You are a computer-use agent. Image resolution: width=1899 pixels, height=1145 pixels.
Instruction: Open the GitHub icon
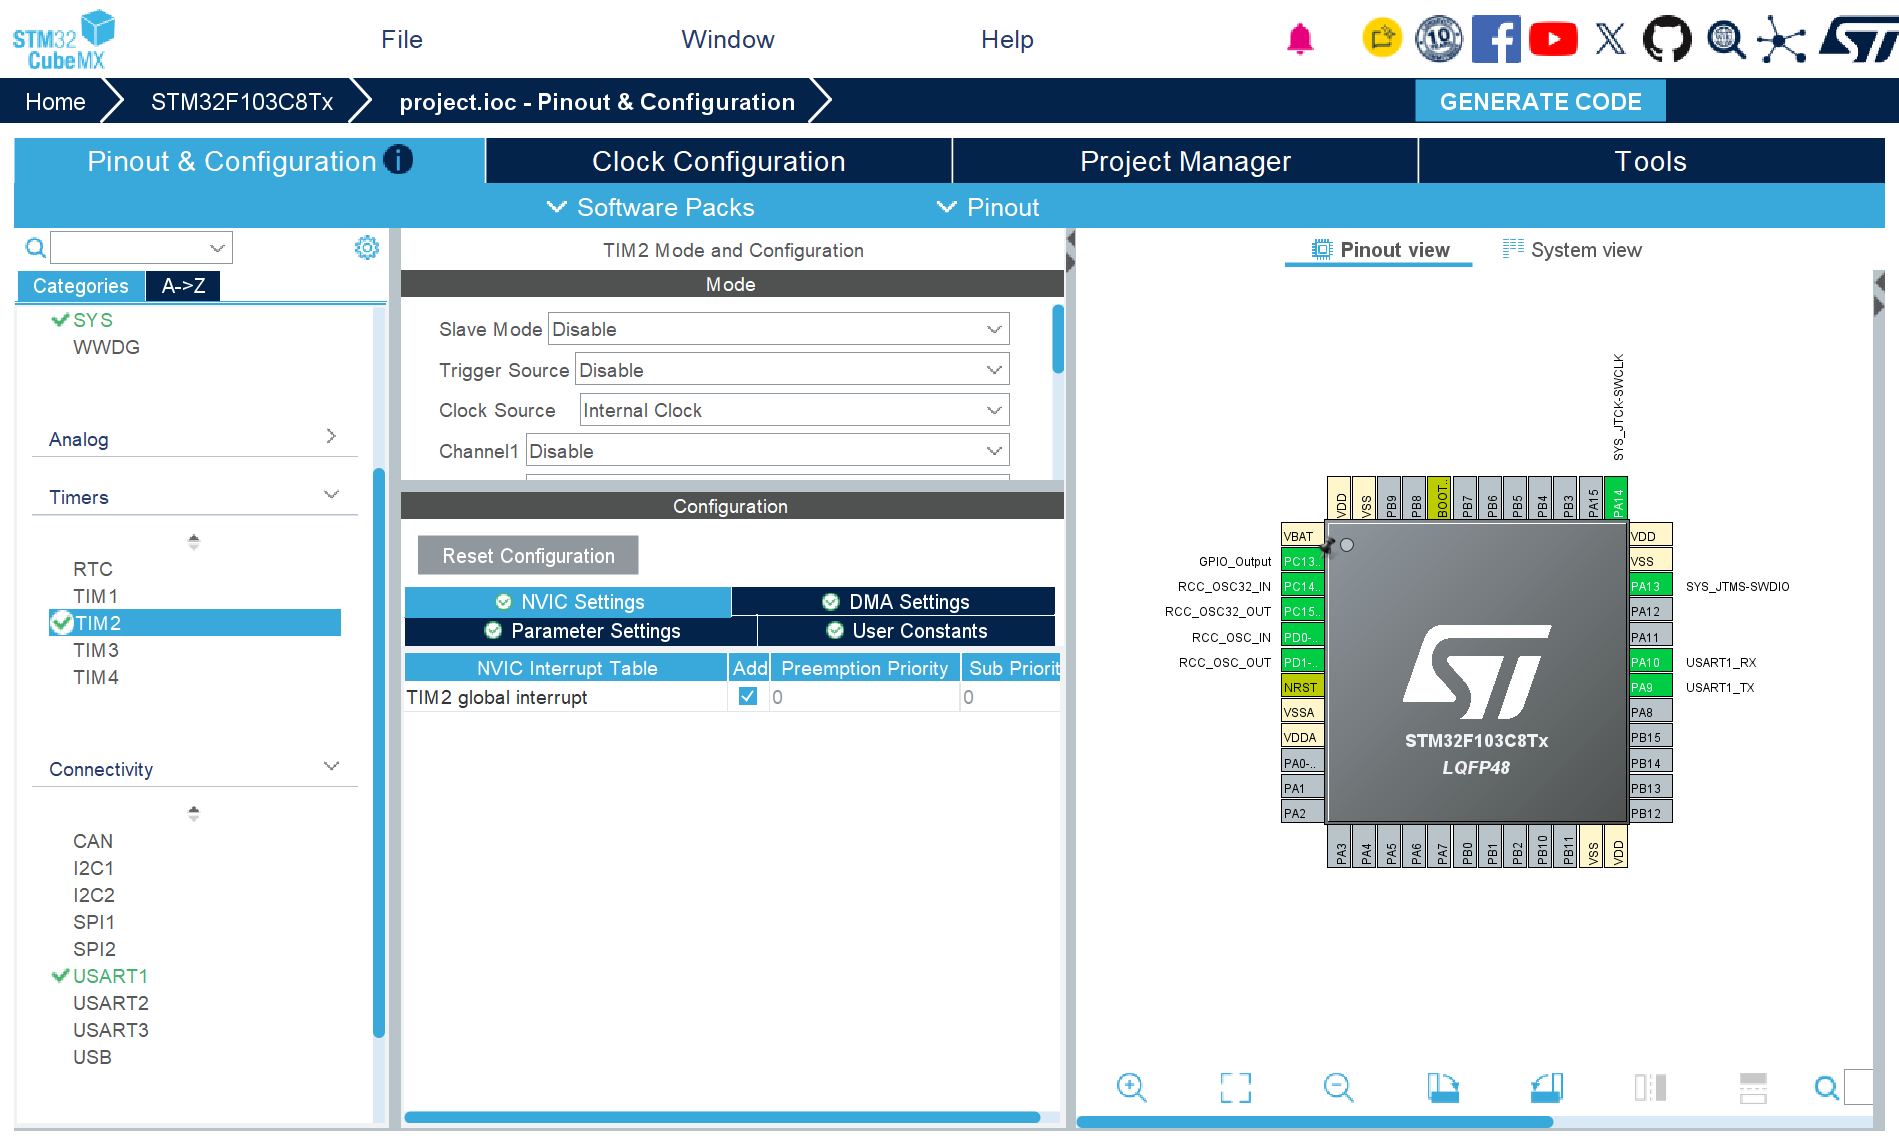coord(1667,40)
